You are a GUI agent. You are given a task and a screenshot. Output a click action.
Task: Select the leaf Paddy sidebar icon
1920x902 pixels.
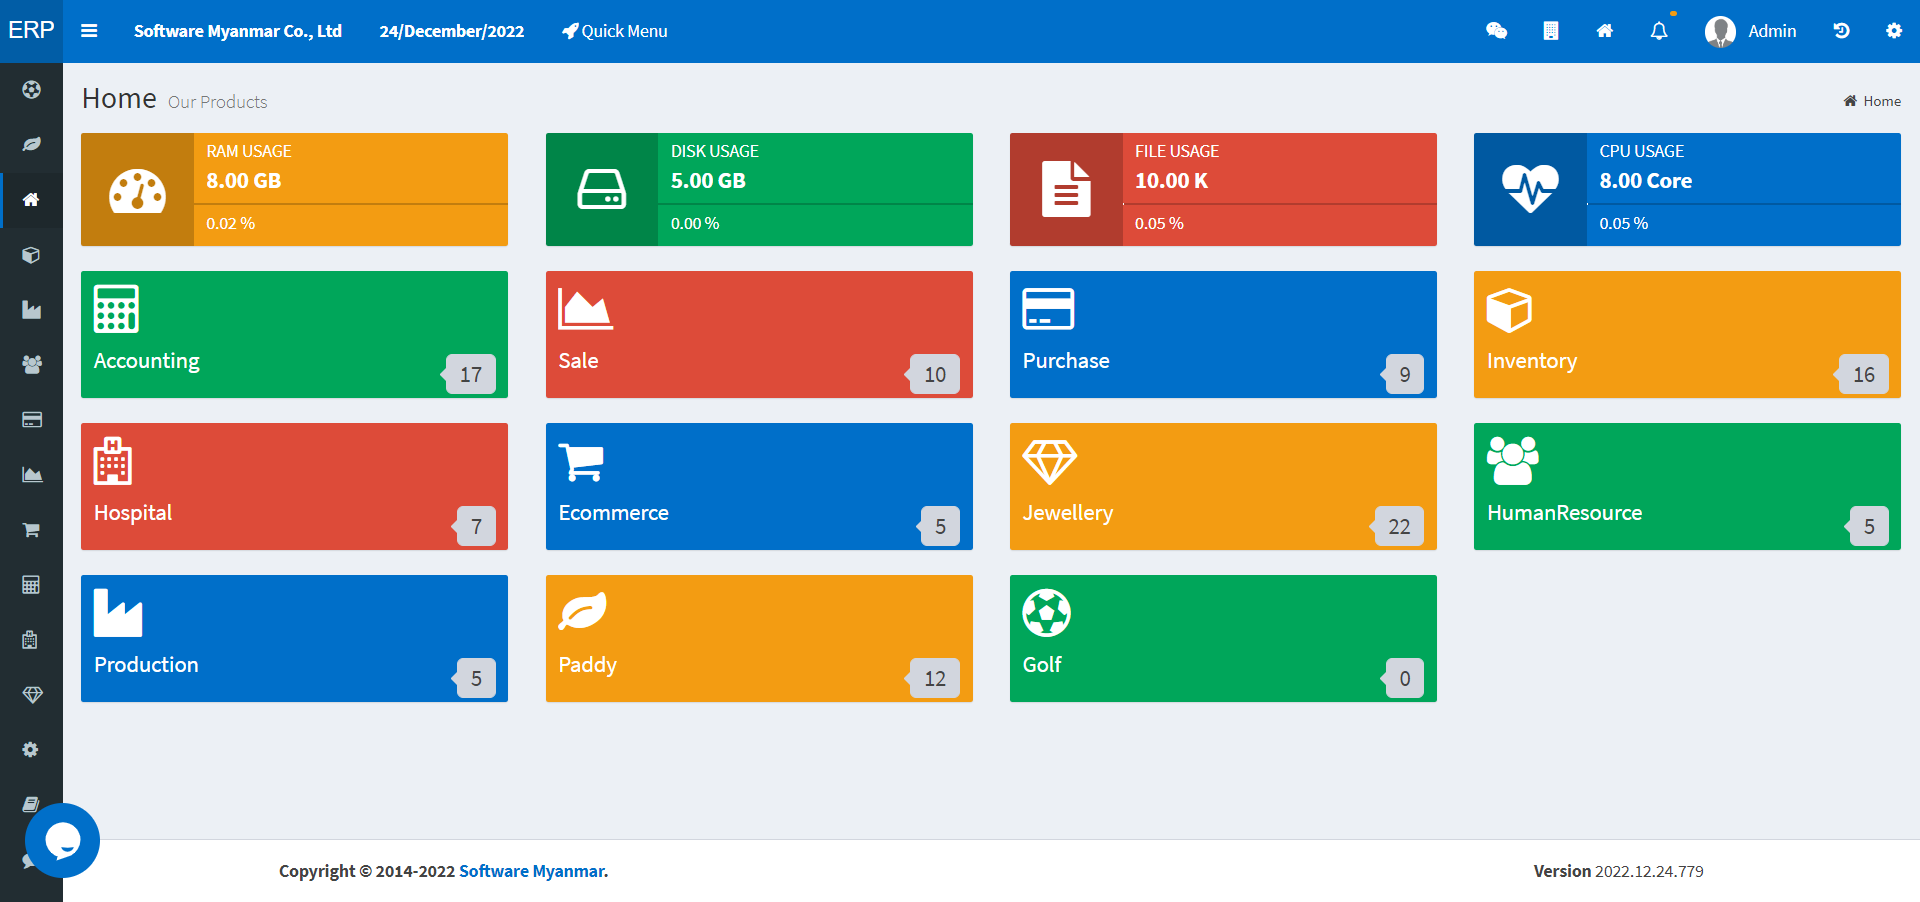31,145
